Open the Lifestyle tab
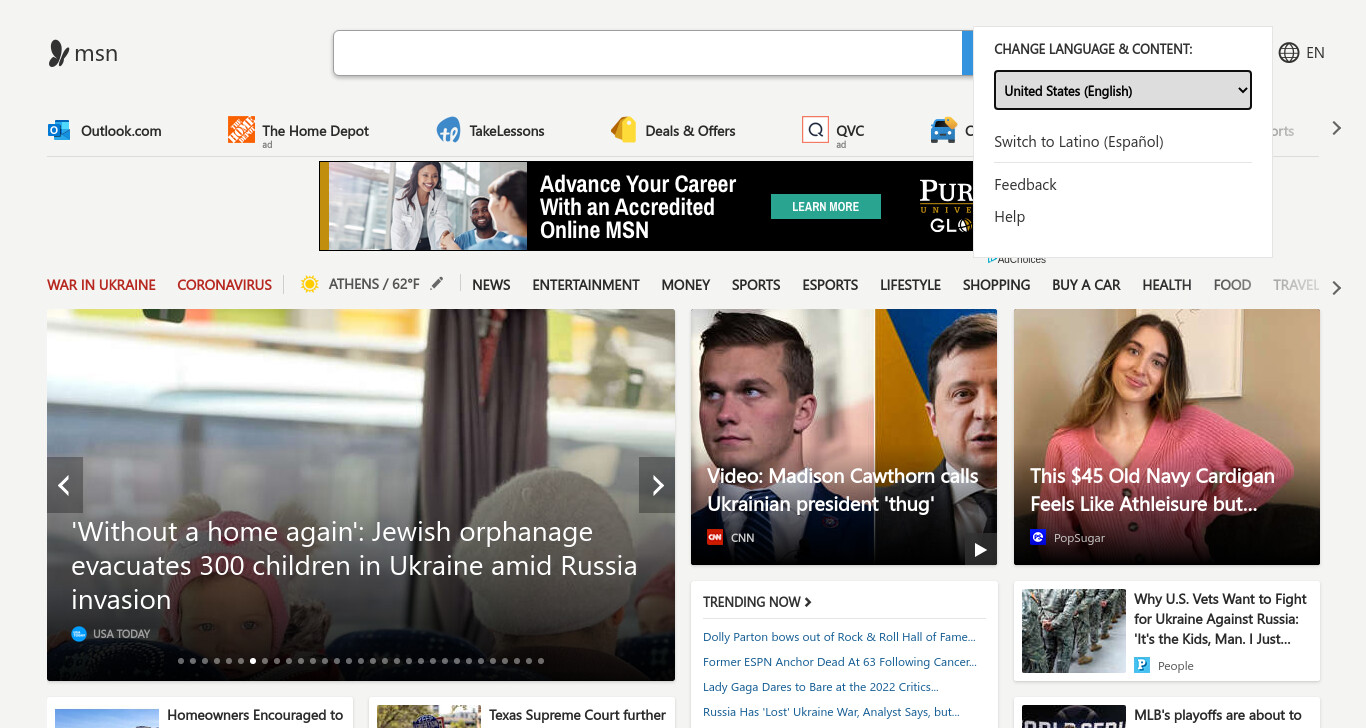 pyautogui.click(x=910, y=285)
